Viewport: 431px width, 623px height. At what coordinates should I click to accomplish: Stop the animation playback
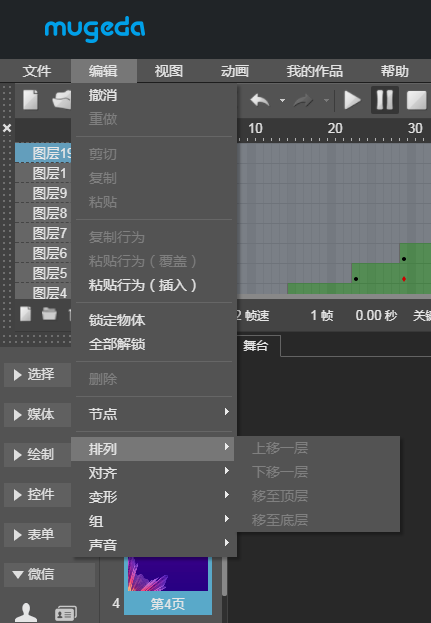[x=416, y=100]
